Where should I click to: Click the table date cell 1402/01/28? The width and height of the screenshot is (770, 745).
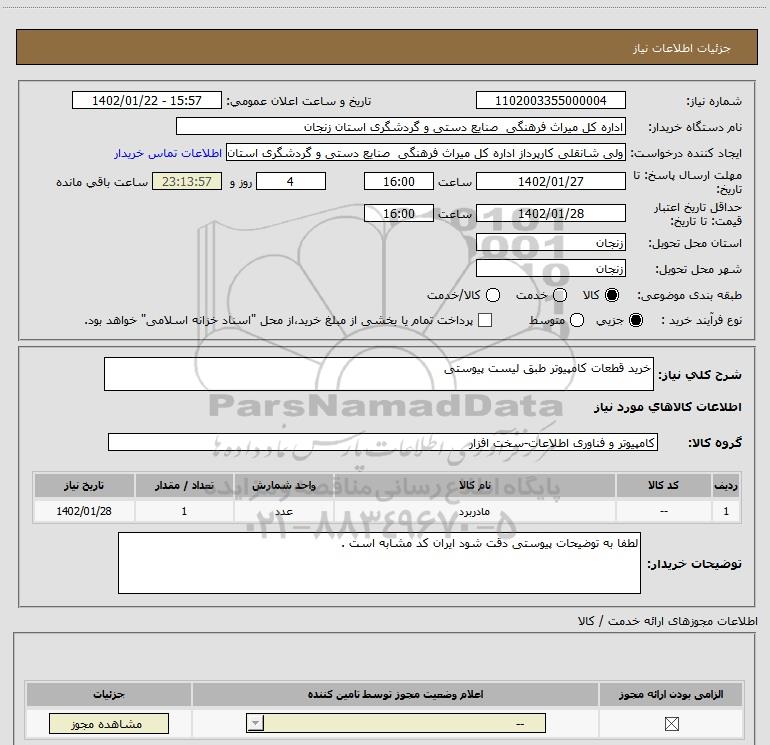(x=84, y=511)
